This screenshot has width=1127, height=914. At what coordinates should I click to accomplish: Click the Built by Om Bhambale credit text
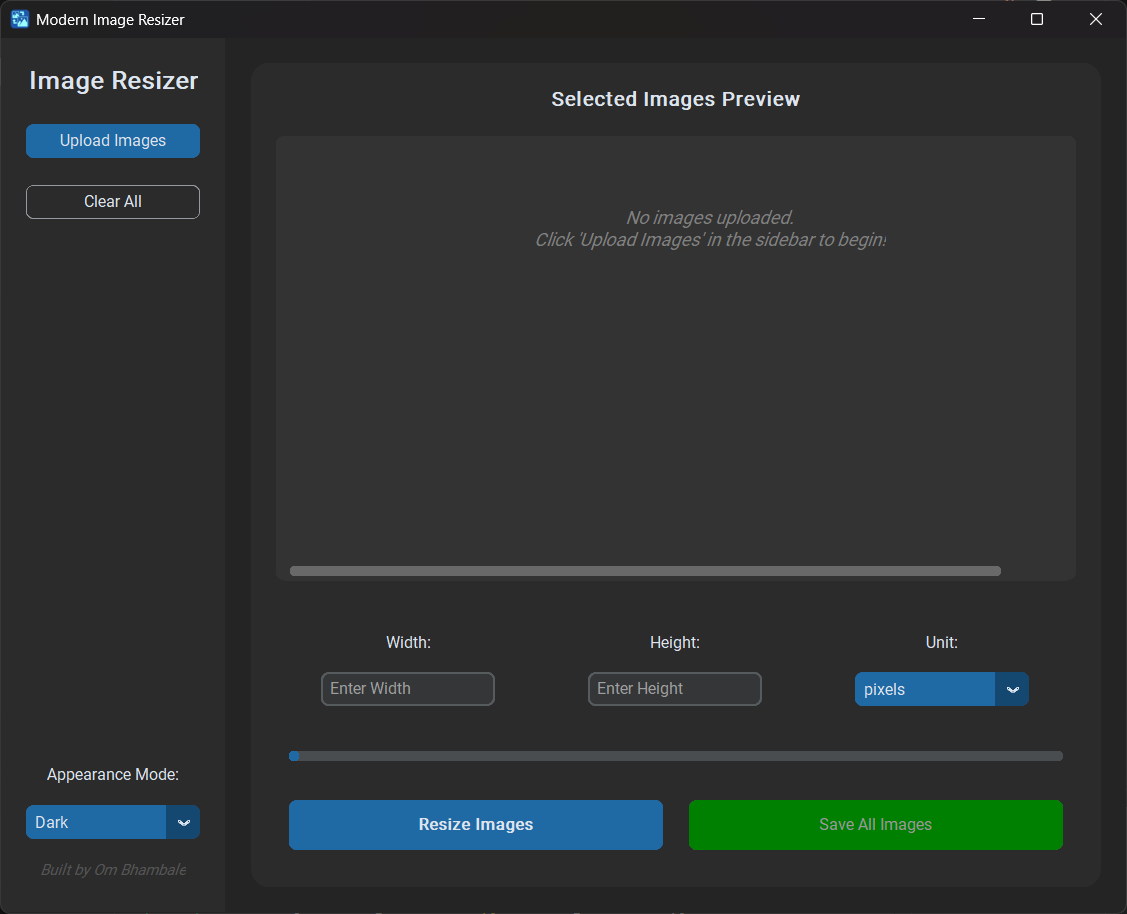point(112,869)
